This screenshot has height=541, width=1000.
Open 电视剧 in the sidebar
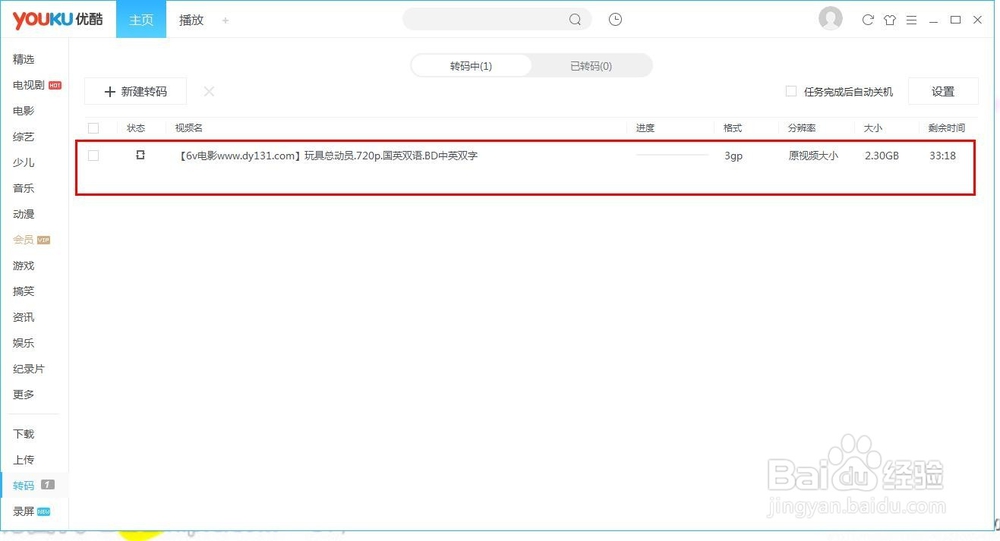(x=28, y=85)
